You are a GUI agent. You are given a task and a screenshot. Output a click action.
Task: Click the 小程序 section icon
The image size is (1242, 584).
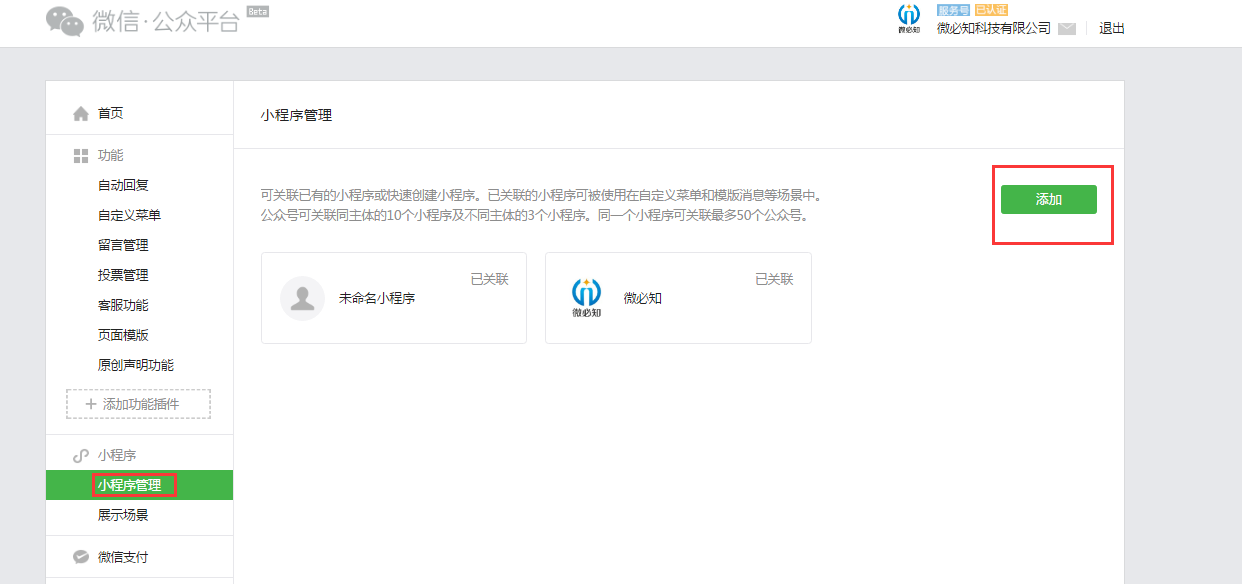[x=81, y=456]
